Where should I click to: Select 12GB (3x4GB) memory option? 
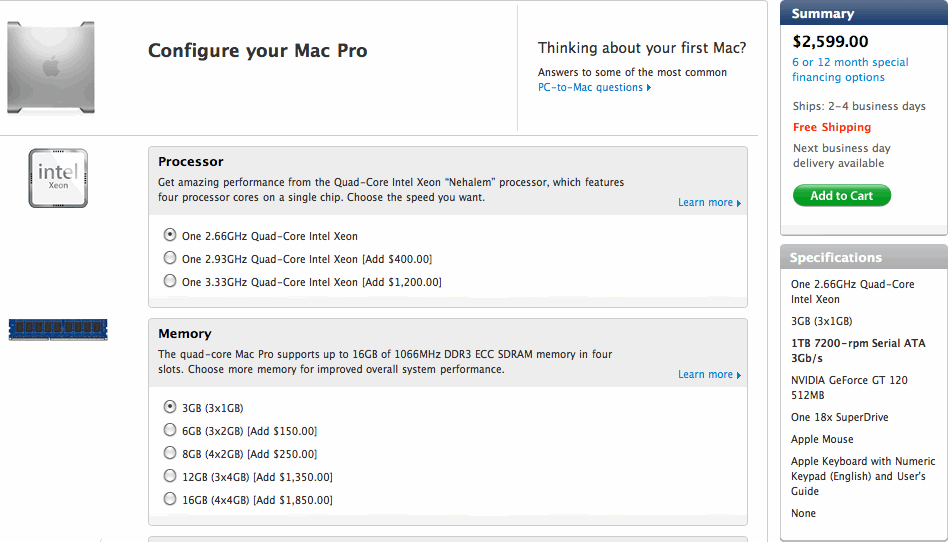click(170, 475)
